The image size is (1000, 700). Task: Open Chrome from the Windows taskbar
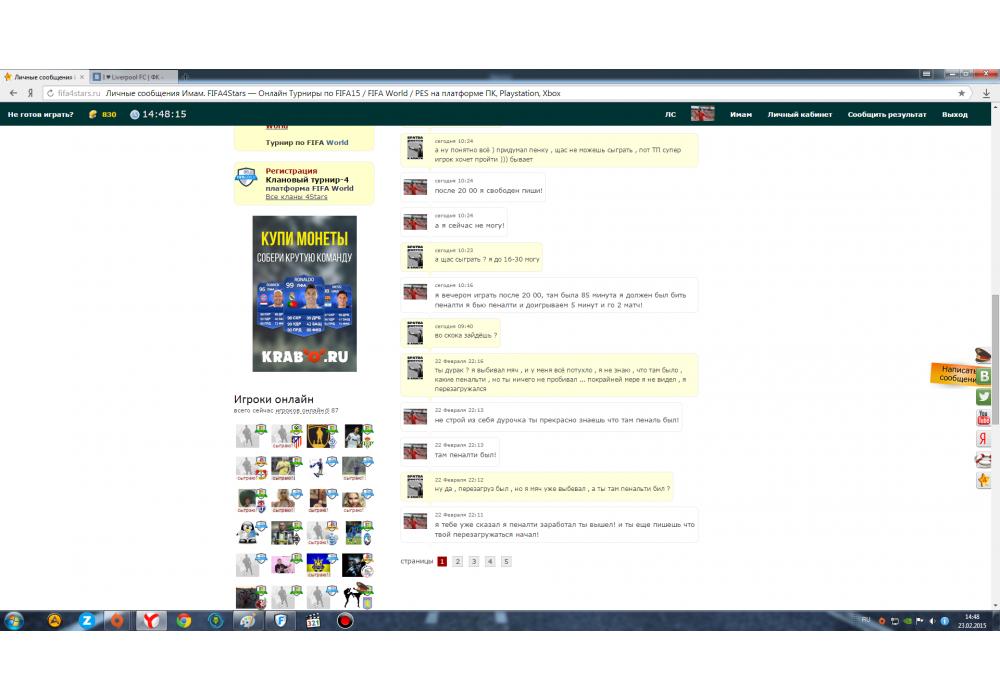(184, 620)
